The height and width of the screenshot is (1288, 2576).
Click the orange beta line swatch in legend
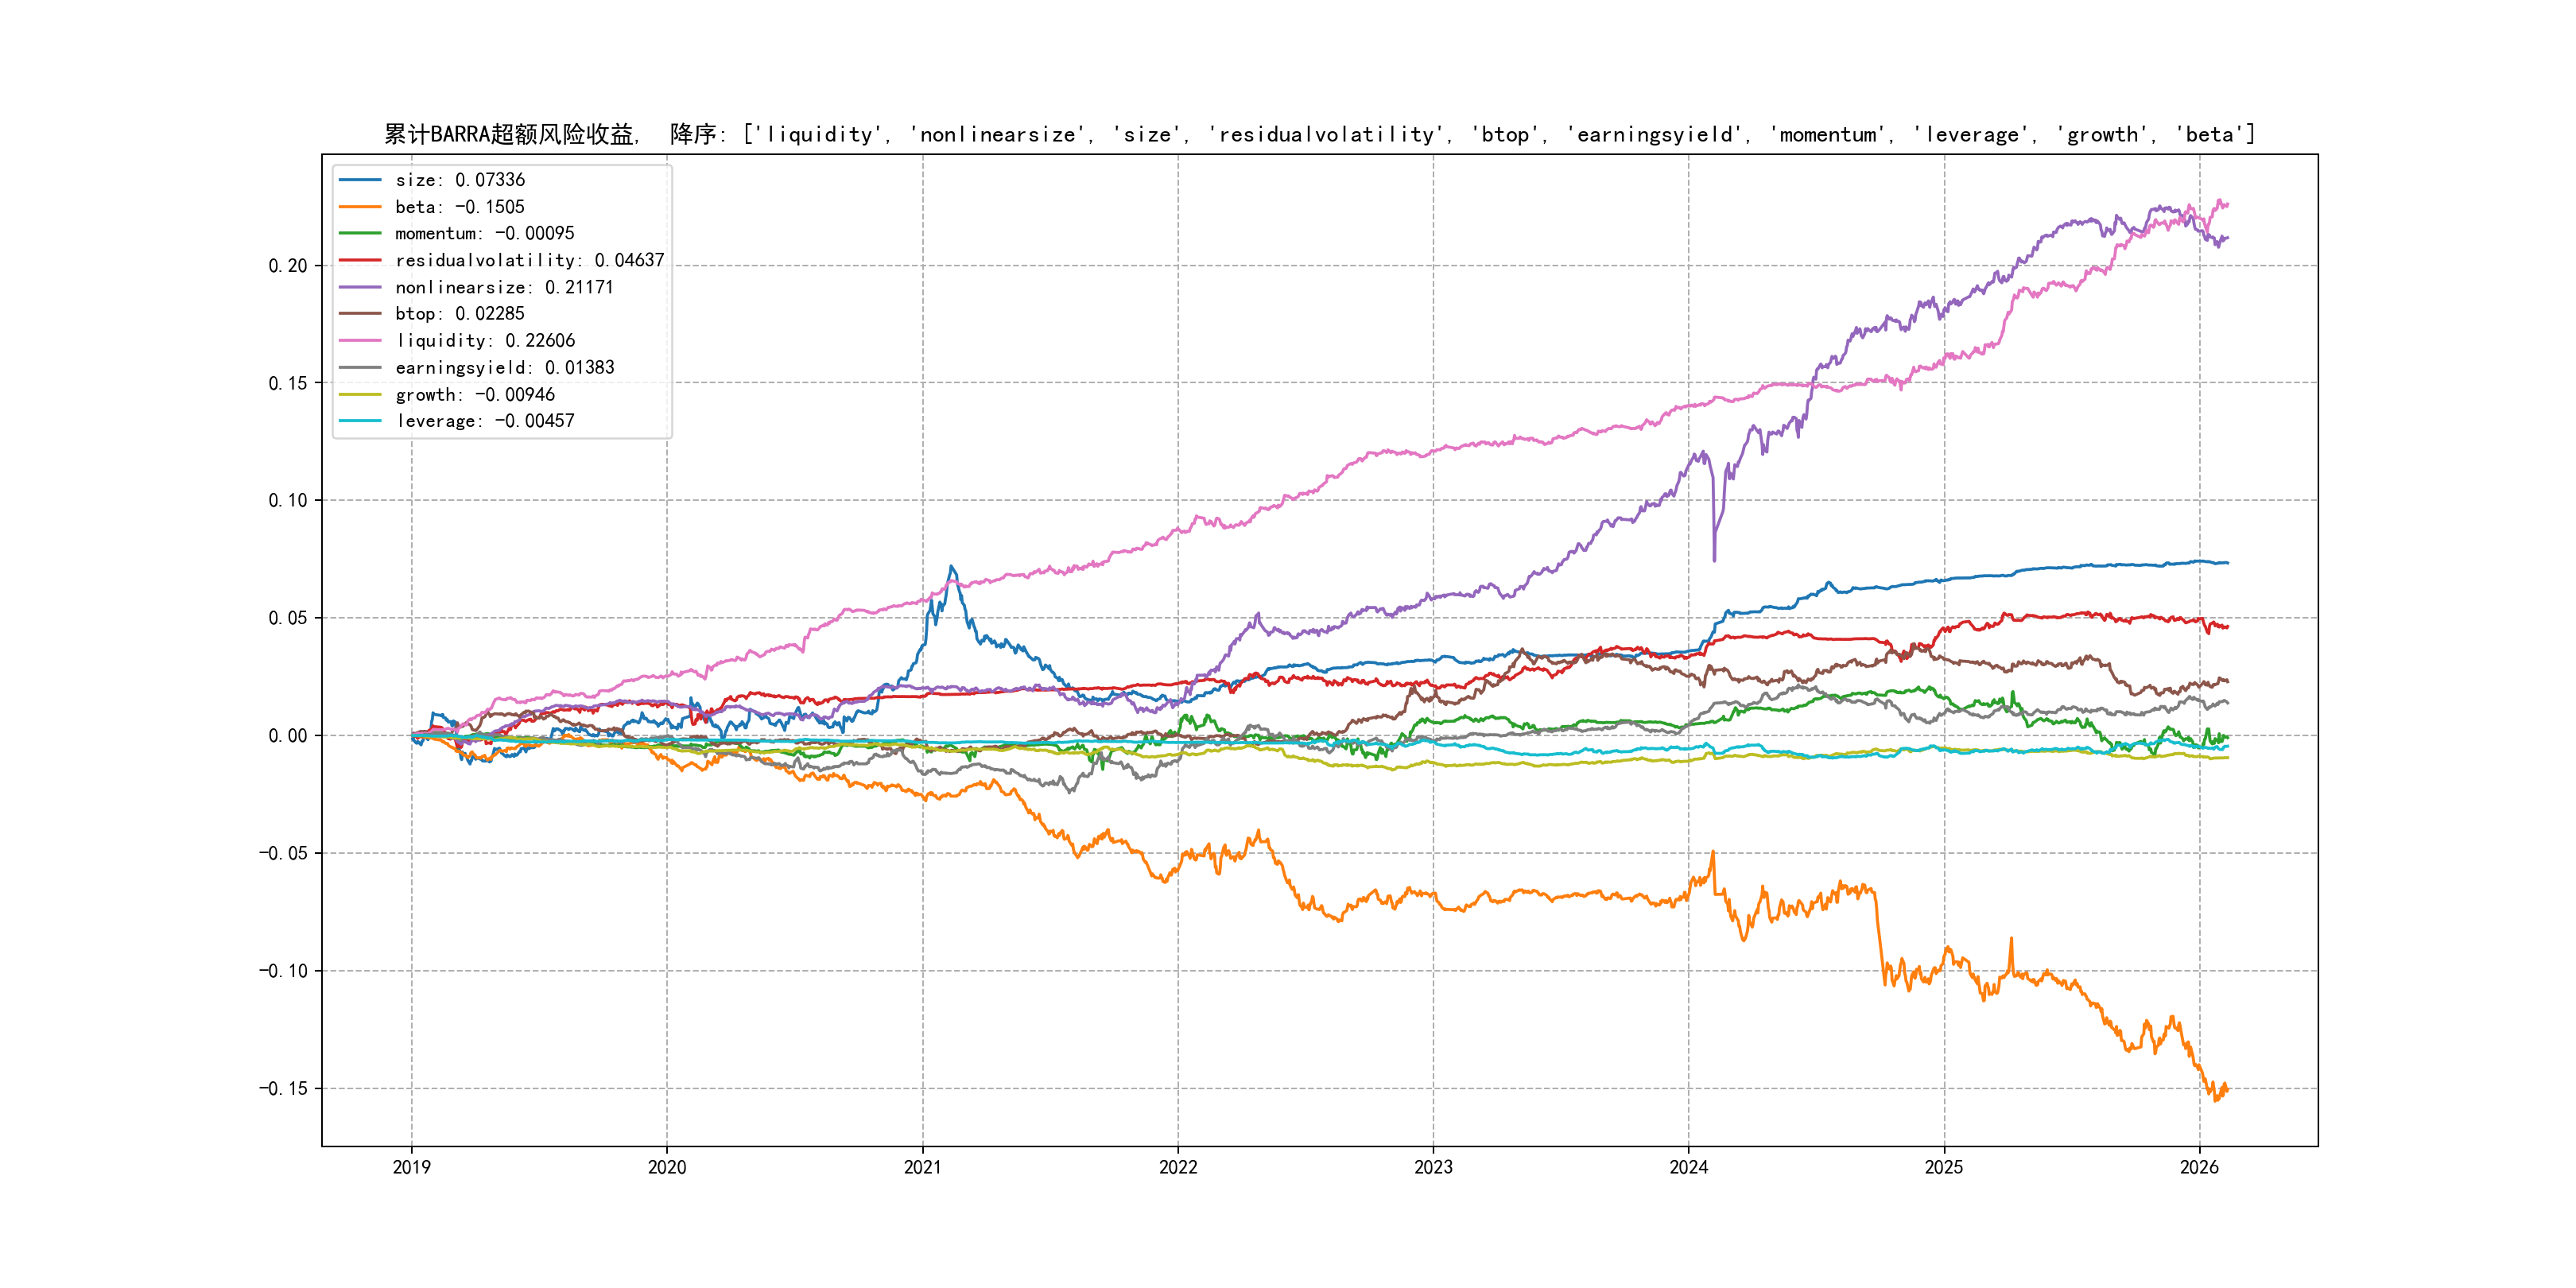click(x=360, y=207)
